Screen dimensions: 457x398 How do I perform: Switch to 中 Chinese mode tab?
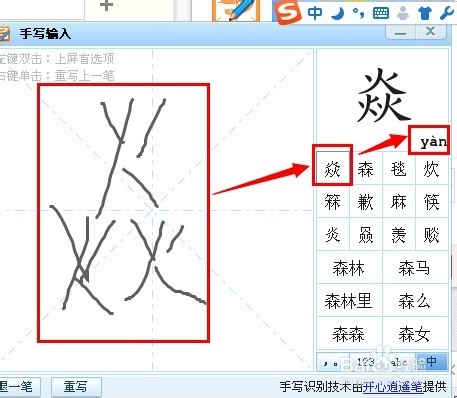point(431,362)
